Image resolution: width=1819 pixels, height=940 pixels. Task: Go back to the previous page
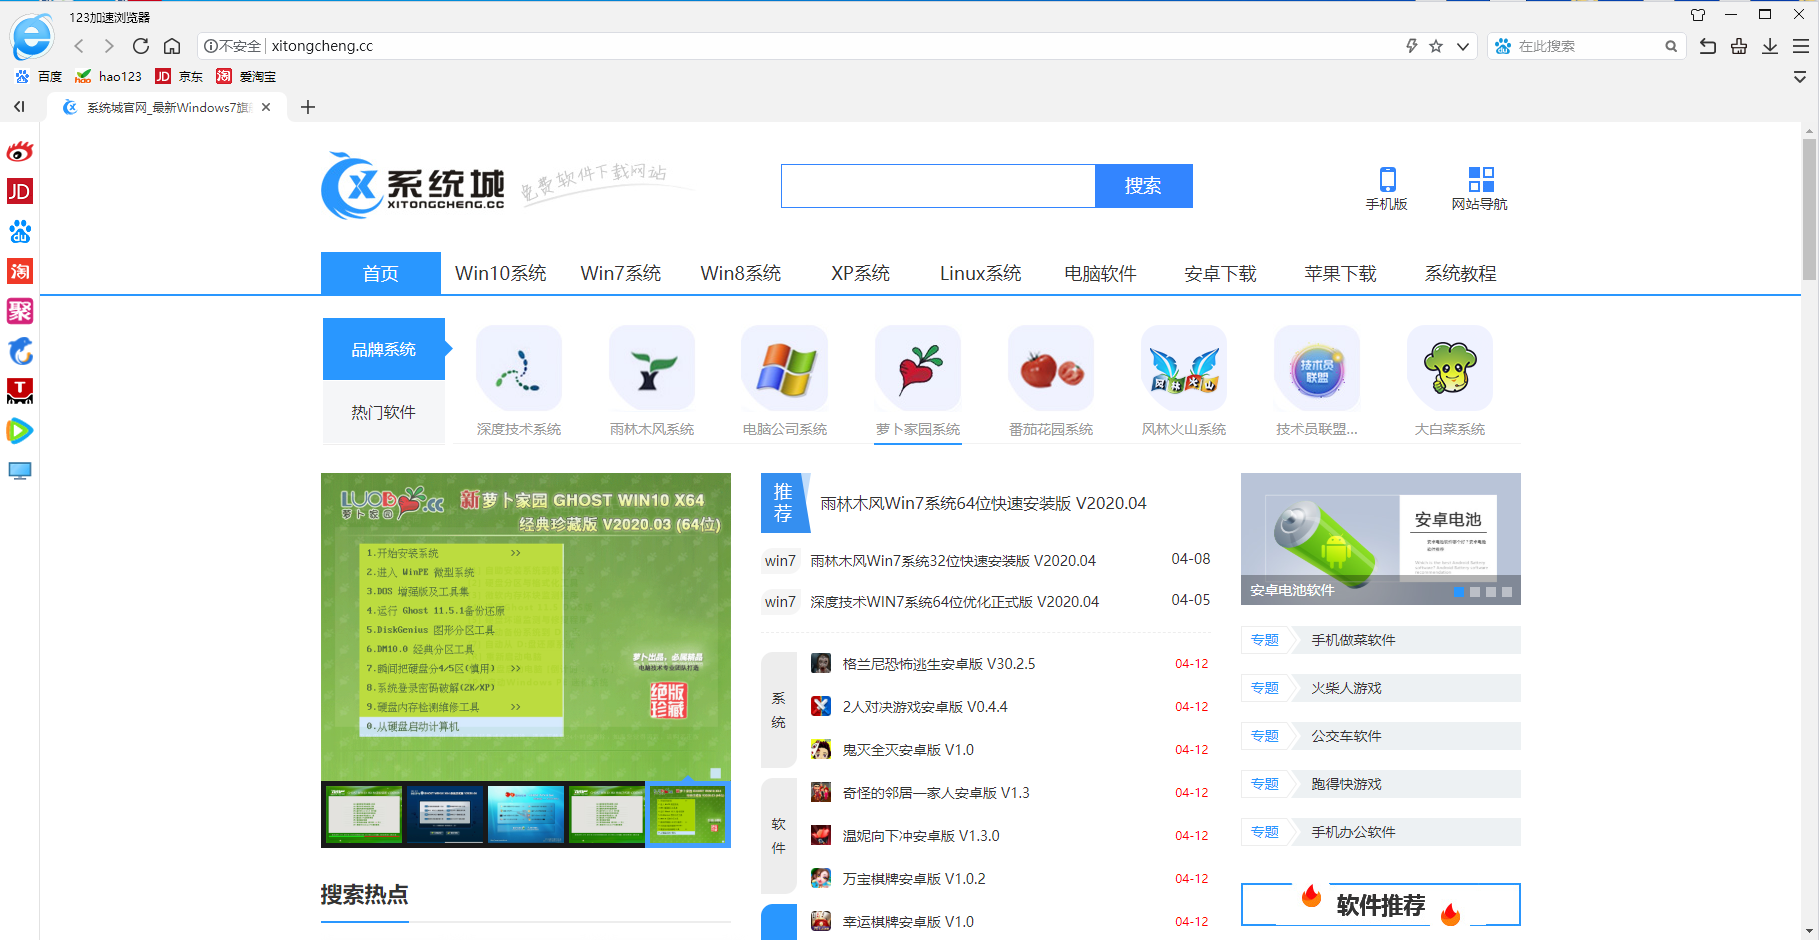[79, 46]
